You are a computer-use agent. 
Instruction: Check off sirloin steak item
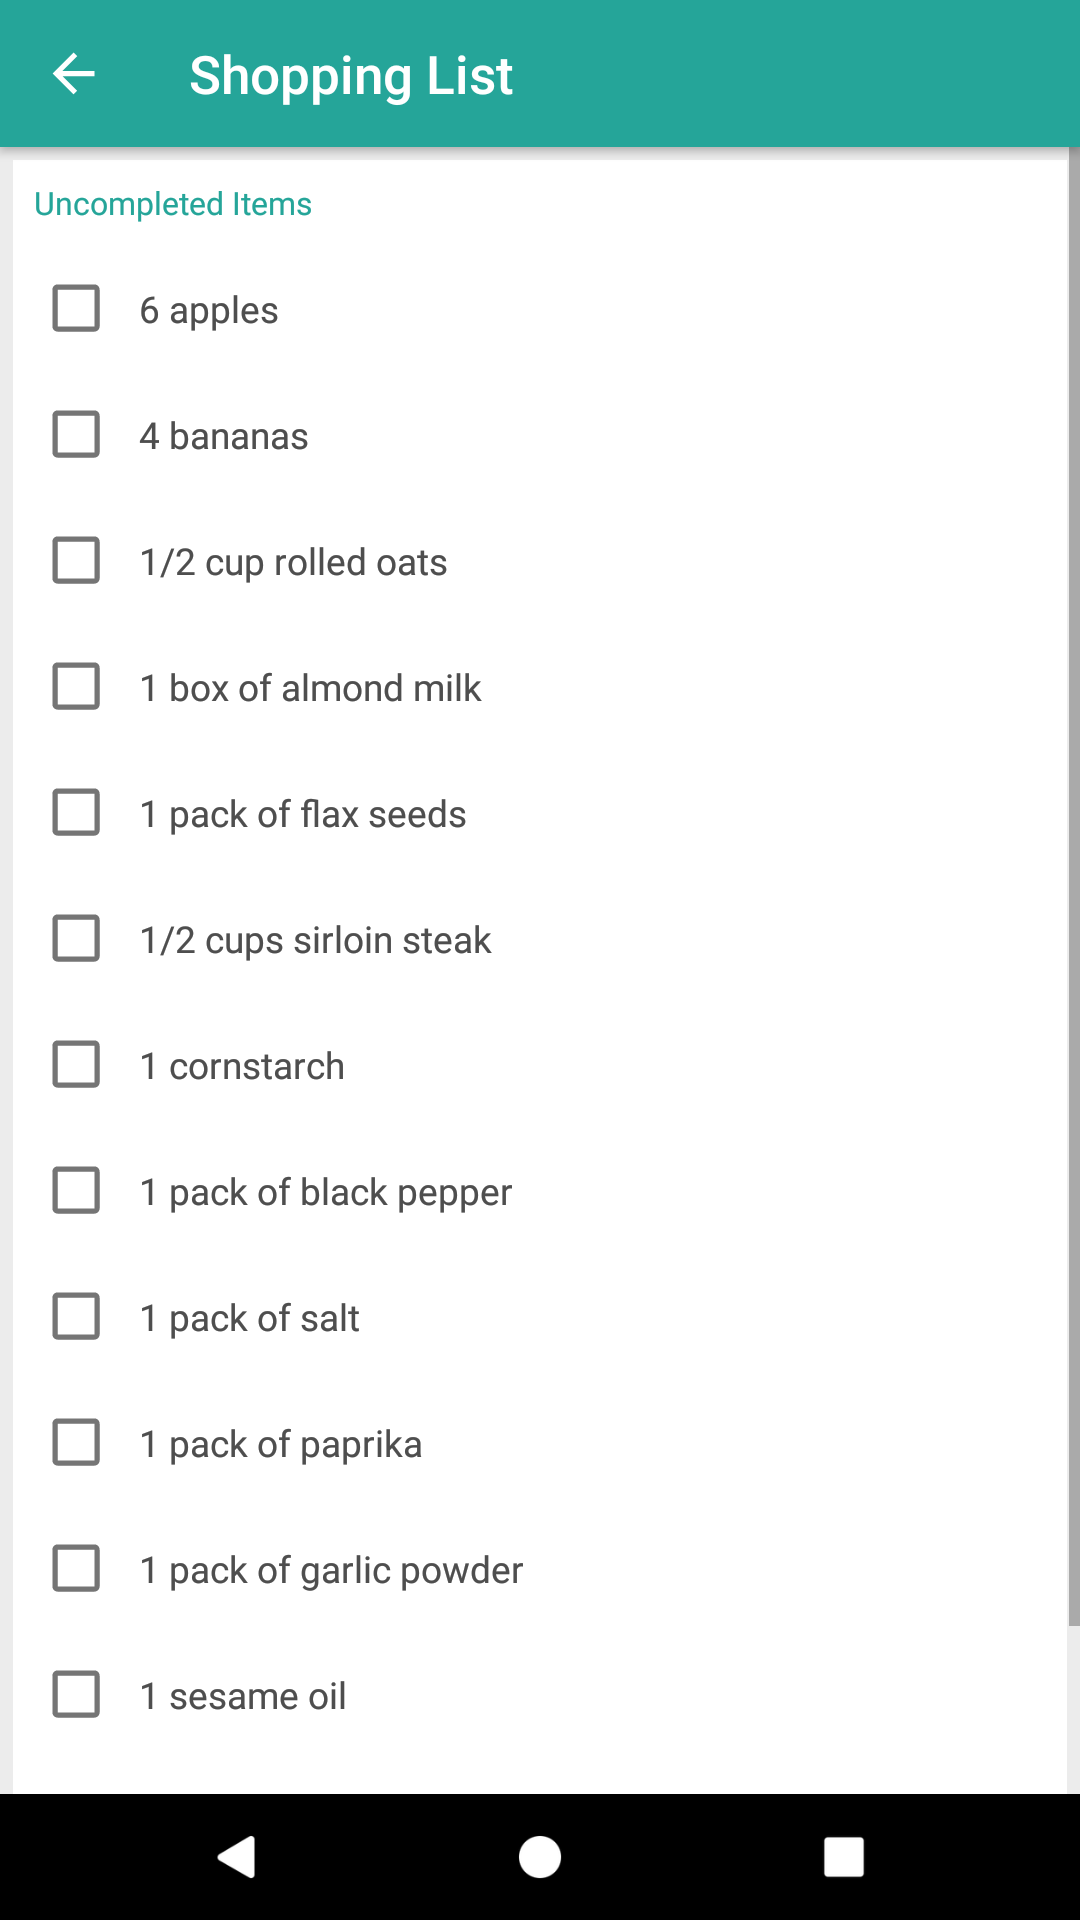pyautogui.click(x=76, y=938)
